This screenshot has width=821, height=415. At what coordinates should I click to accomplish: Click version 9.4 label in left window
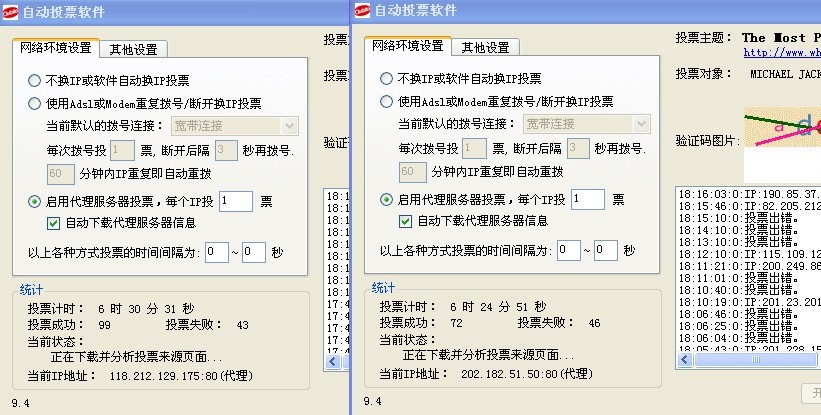tap(20, 403)
